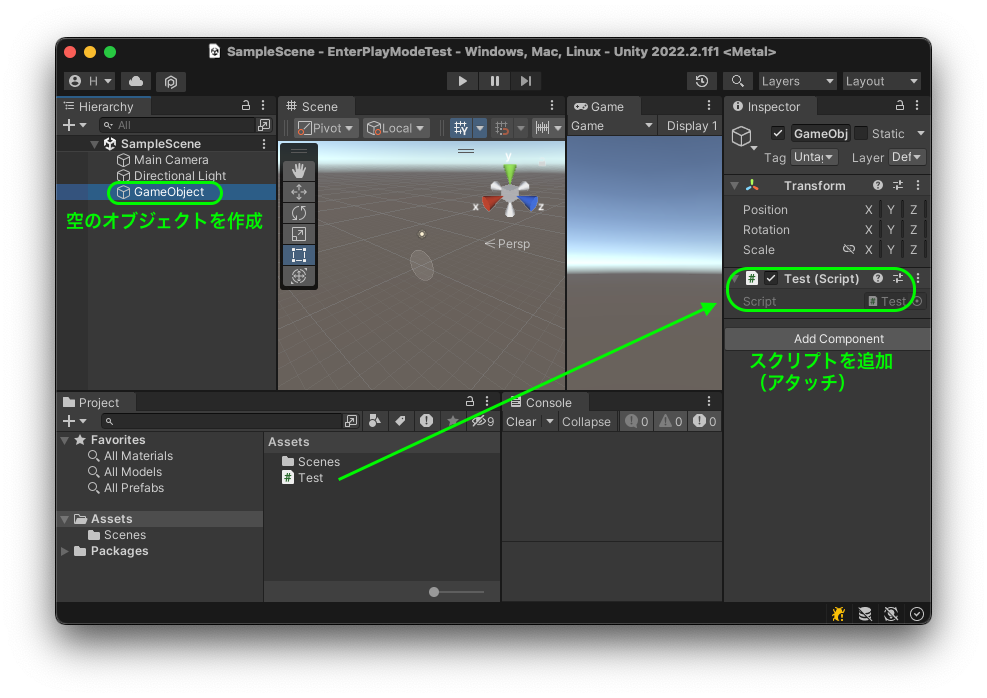987x698 pixels.
Task: Open the Test script help icon
Action: coord(878,278)
